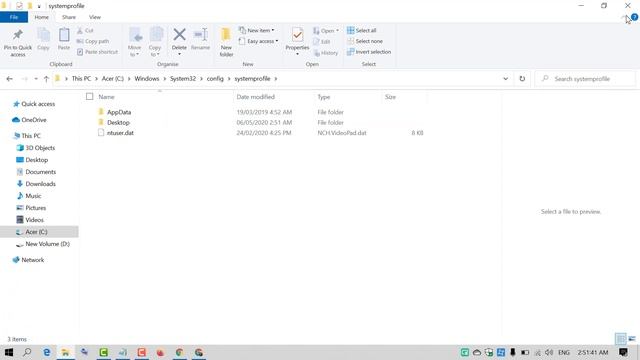This screenshot has height=360, width=640.
Task: Switch to the details view button
Action: (x=620, y=339)
